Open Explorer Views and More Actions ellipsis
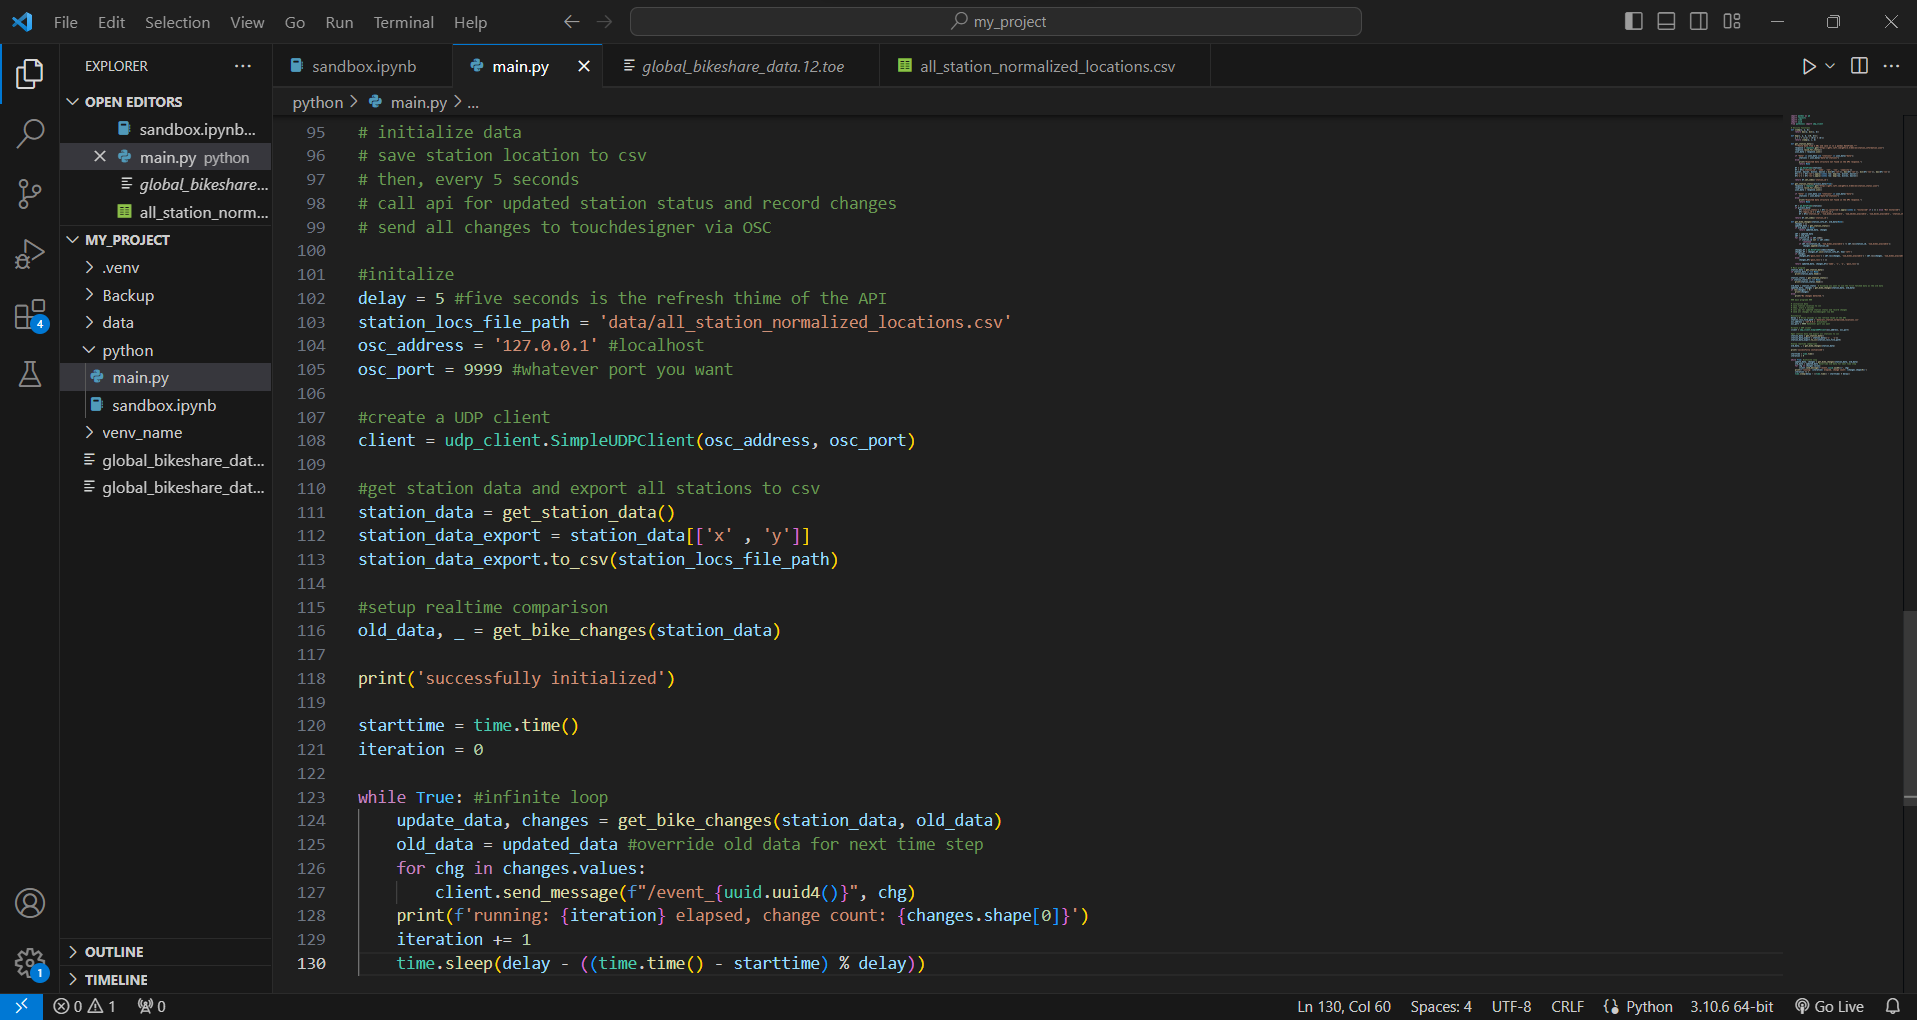1917x1020 pixels. point(243,66)
